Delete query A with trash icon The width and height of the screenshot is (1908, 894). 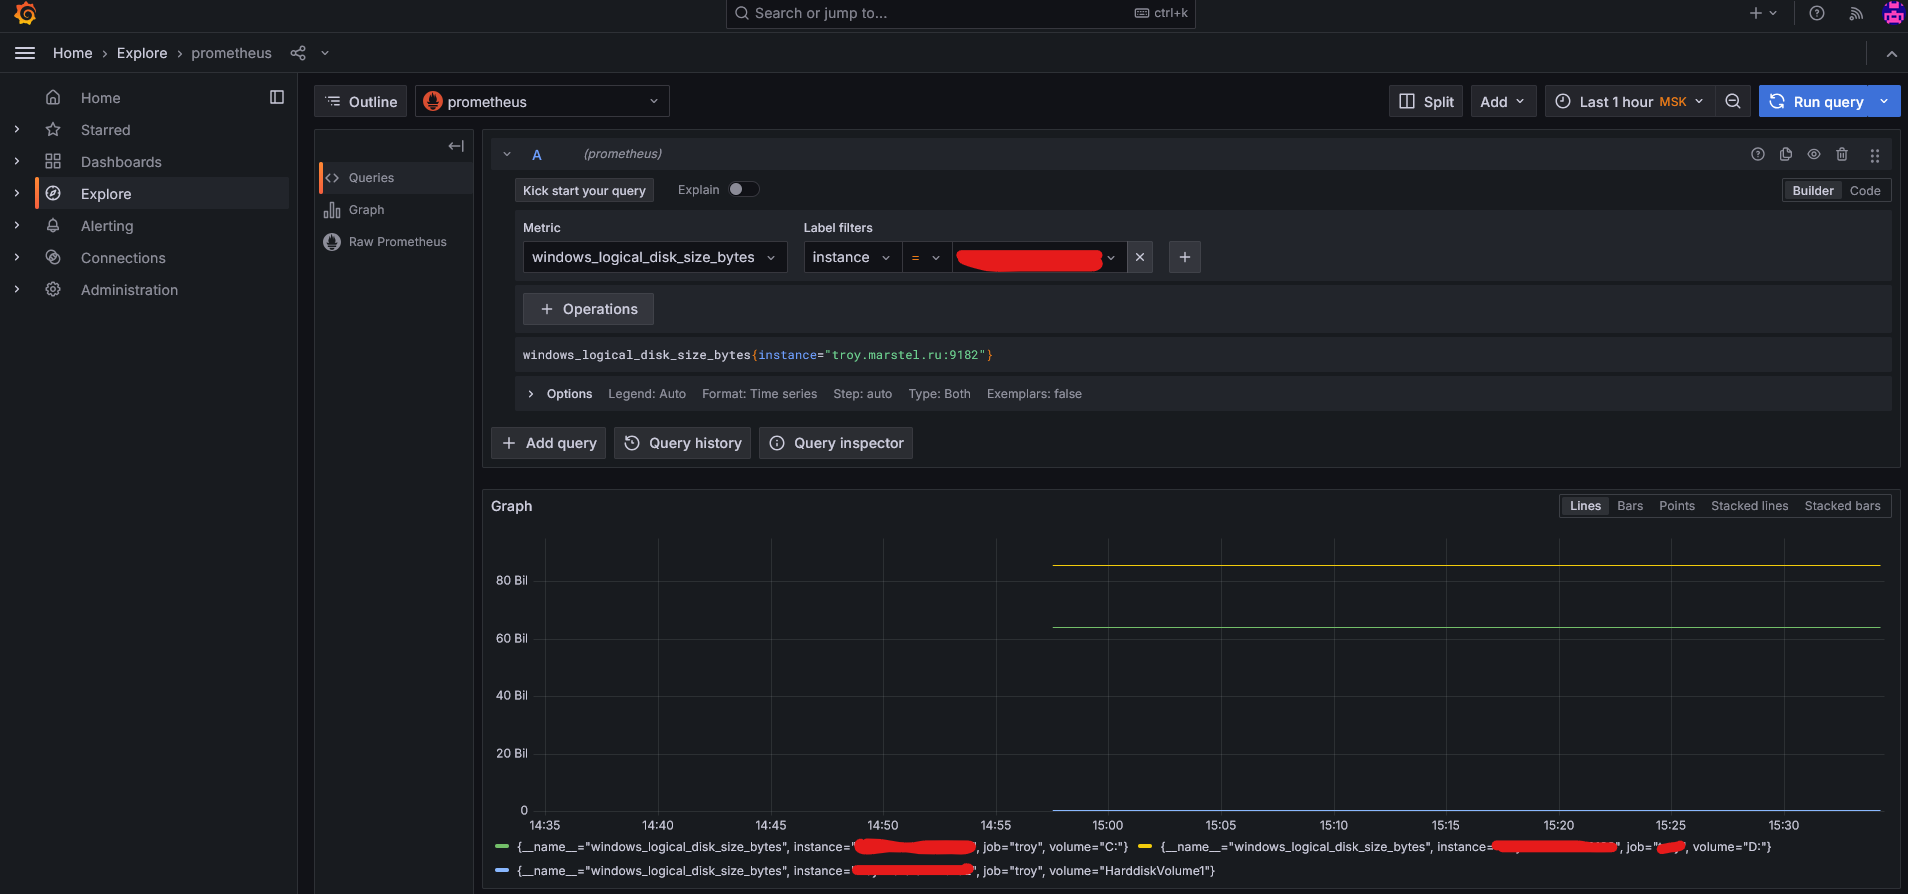tap(1842, 154)
